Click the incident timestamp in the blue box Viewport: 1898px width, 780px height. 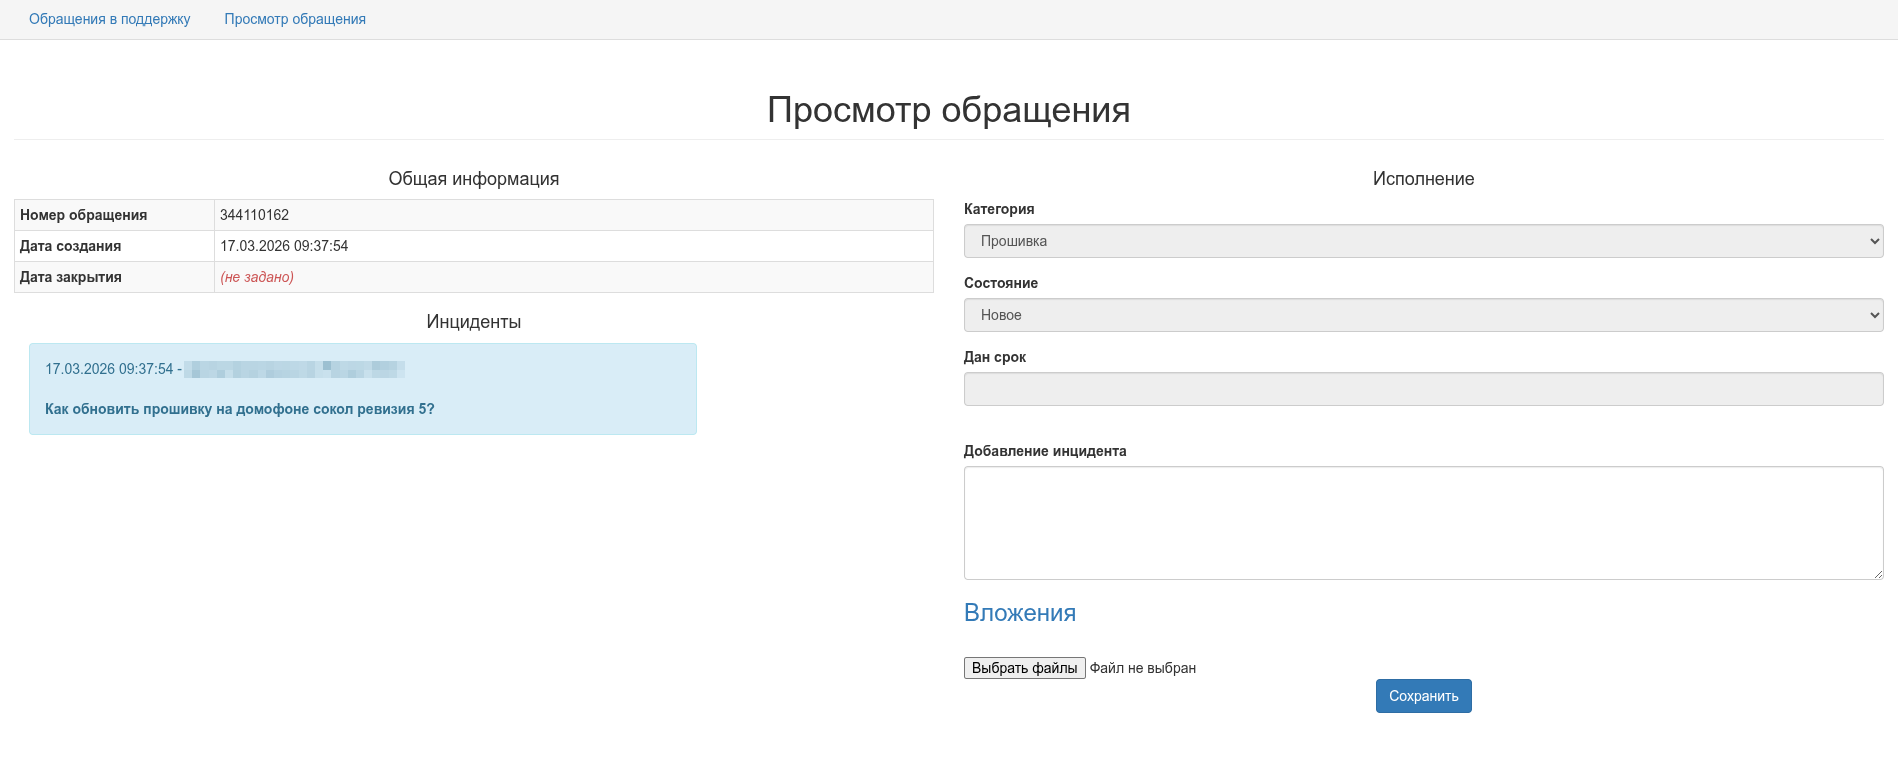(x=109, y=369)
